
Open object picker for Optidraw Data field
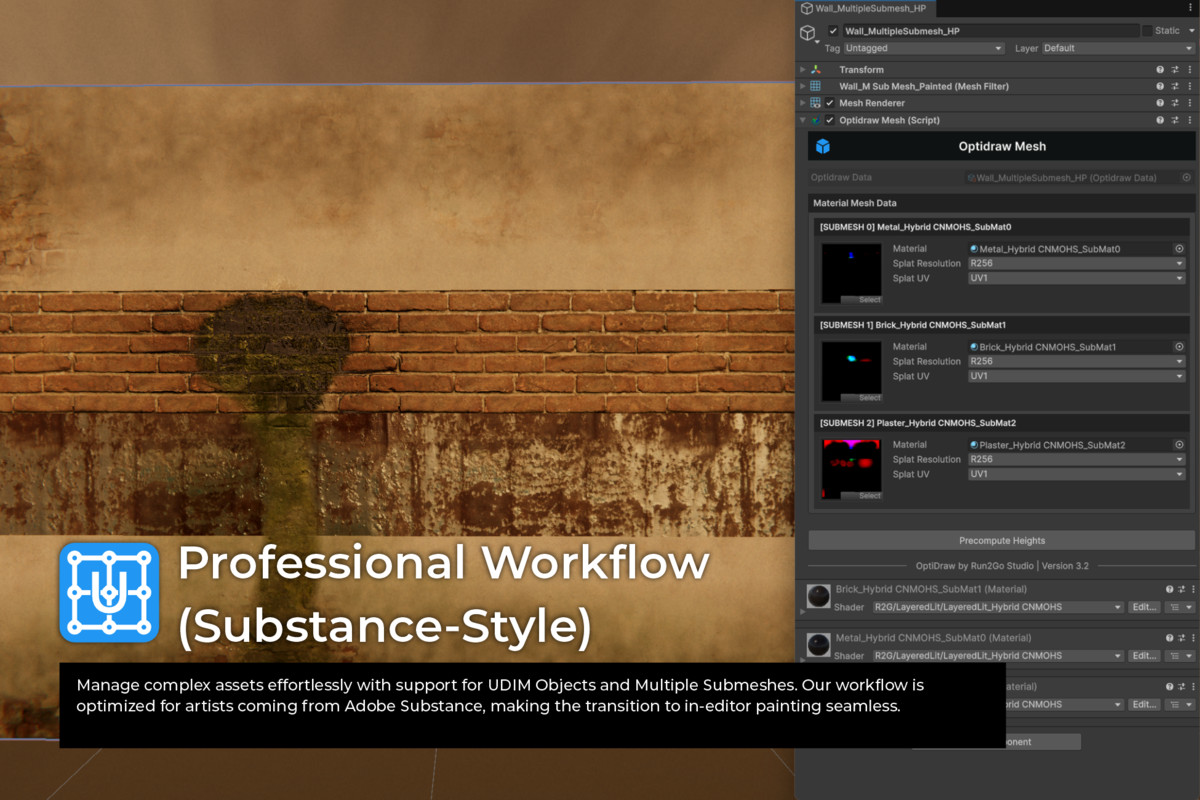1186,178
